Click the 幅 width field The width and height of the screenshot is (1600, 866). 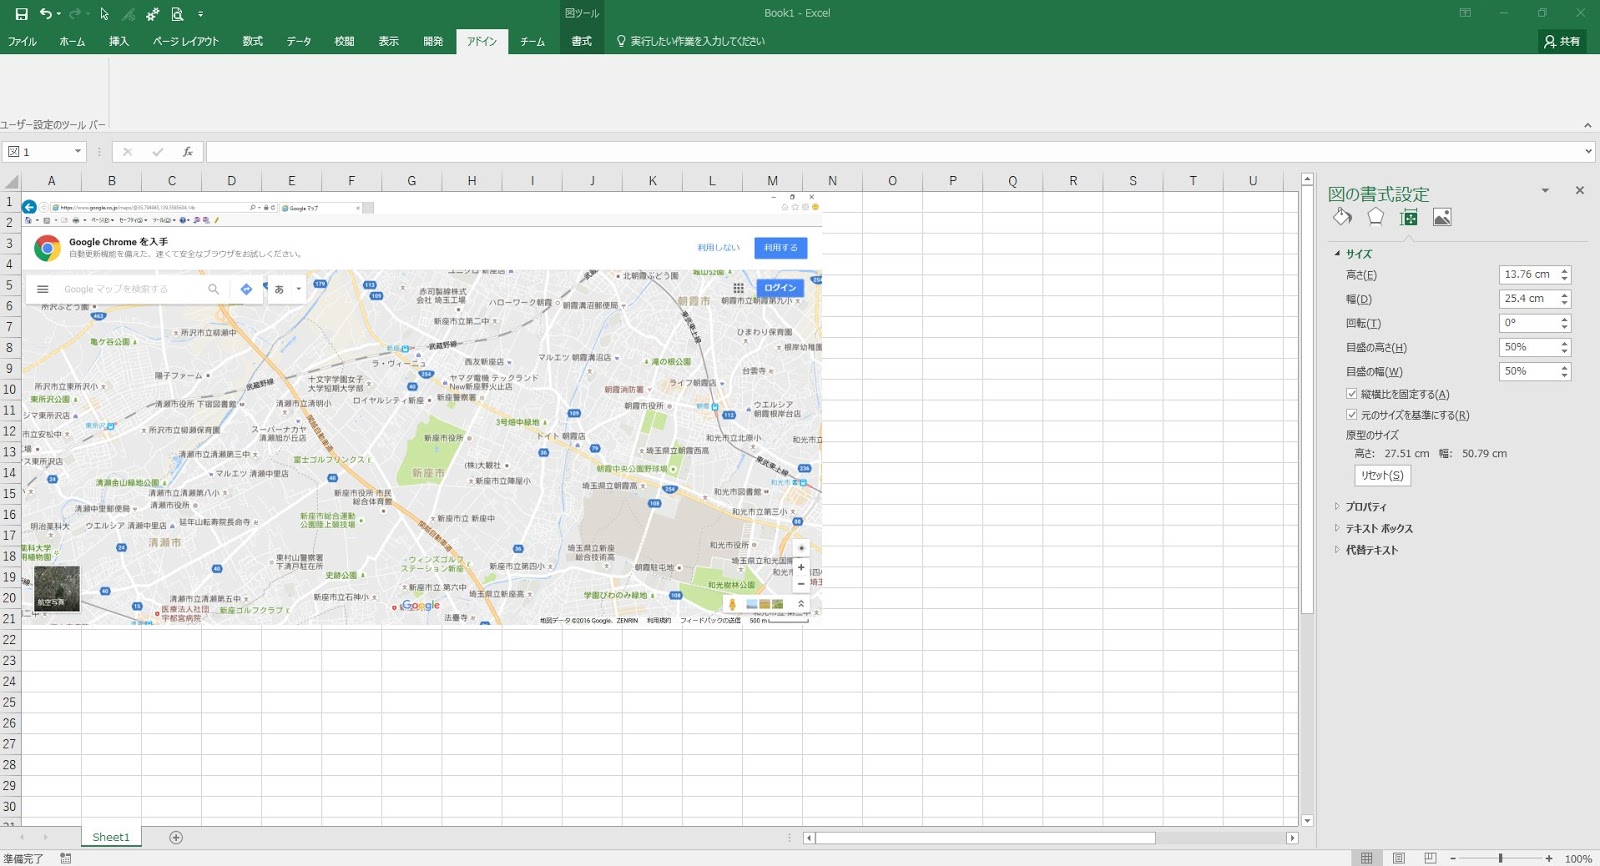click(1528, 299)
